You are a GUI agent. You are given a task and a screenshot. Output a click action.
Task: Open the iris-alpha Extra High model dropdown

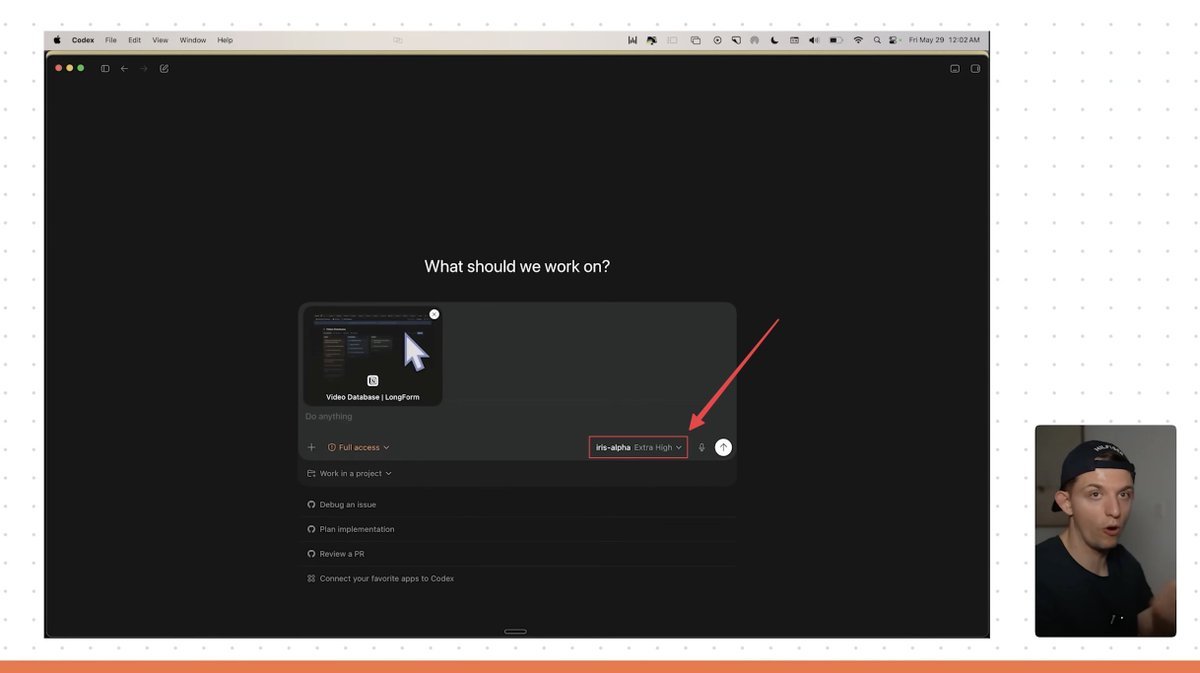[x=638, y=447]
